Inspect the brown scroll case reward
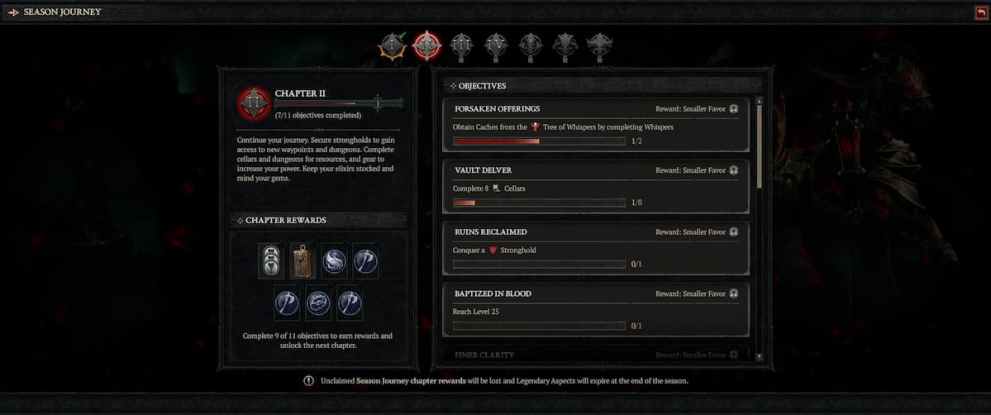991x415 pixels. [302, 261]
